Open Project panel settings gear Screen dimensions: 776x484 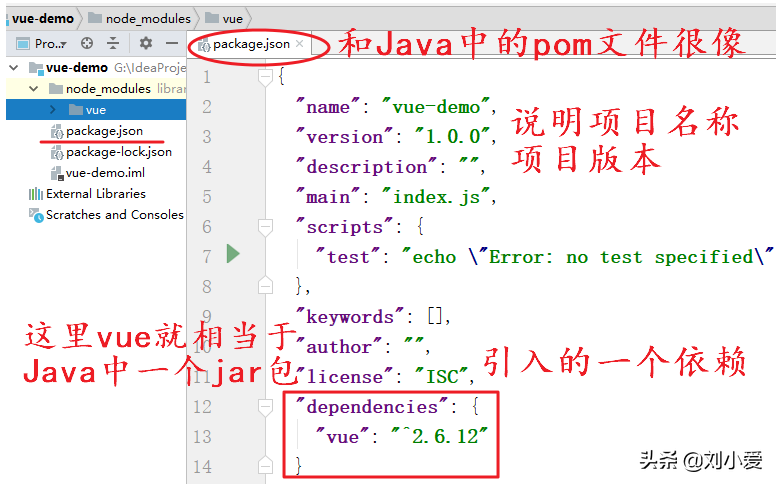tap(146, 43)
